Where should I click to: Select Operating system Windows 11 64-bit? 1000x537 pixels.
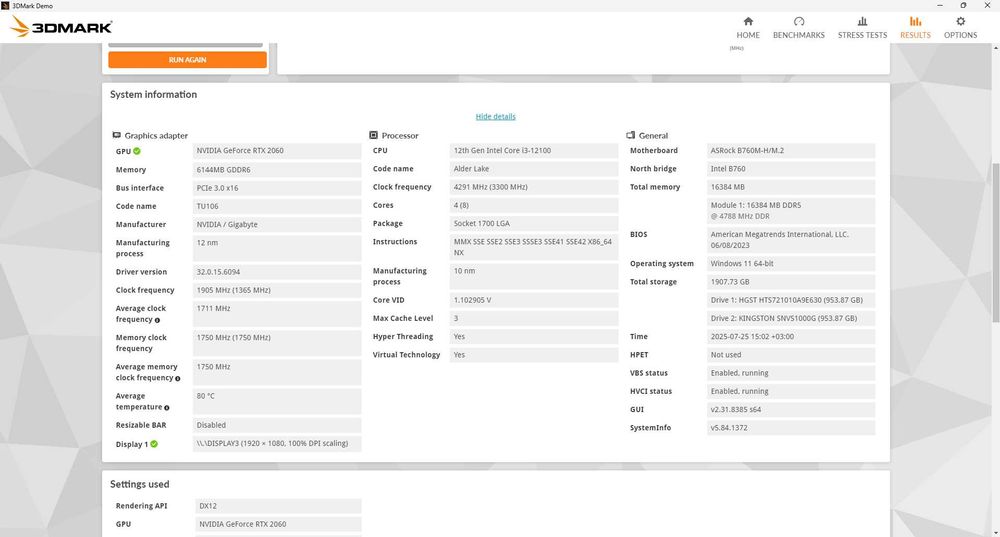coord(791,263)
